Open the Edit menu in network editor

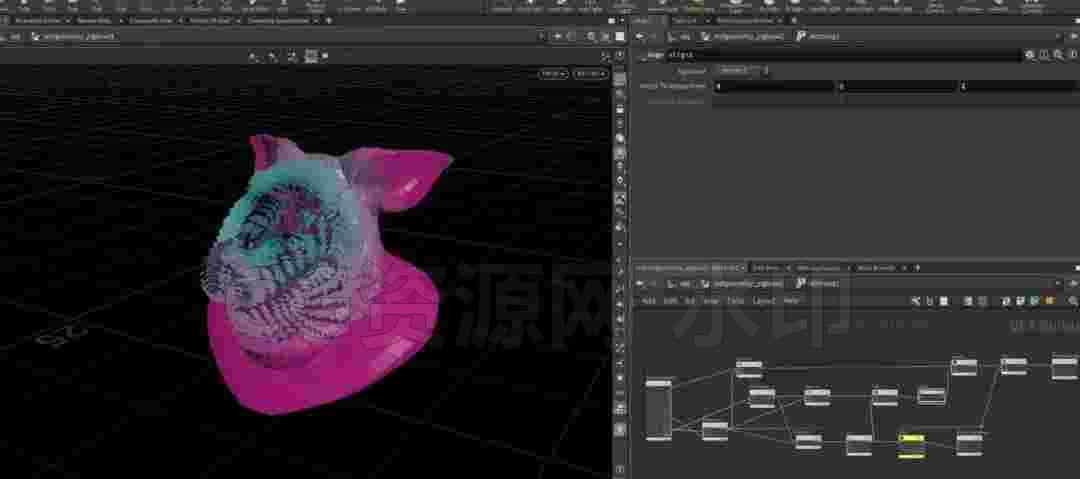point(670,300)
